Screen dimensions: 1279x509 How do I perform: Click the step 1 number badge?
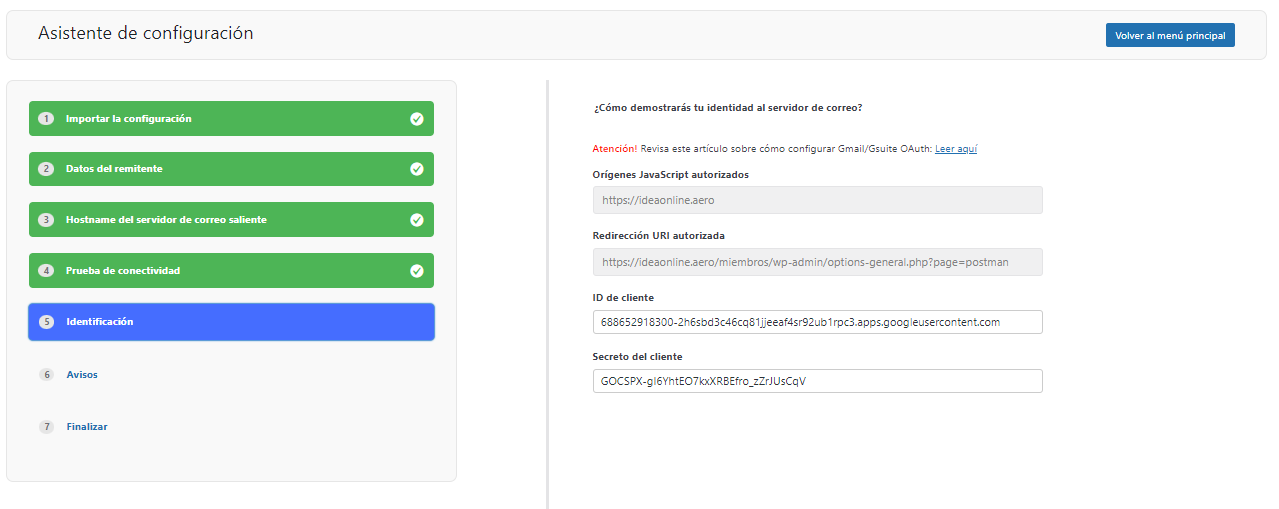tap(46, 118)
